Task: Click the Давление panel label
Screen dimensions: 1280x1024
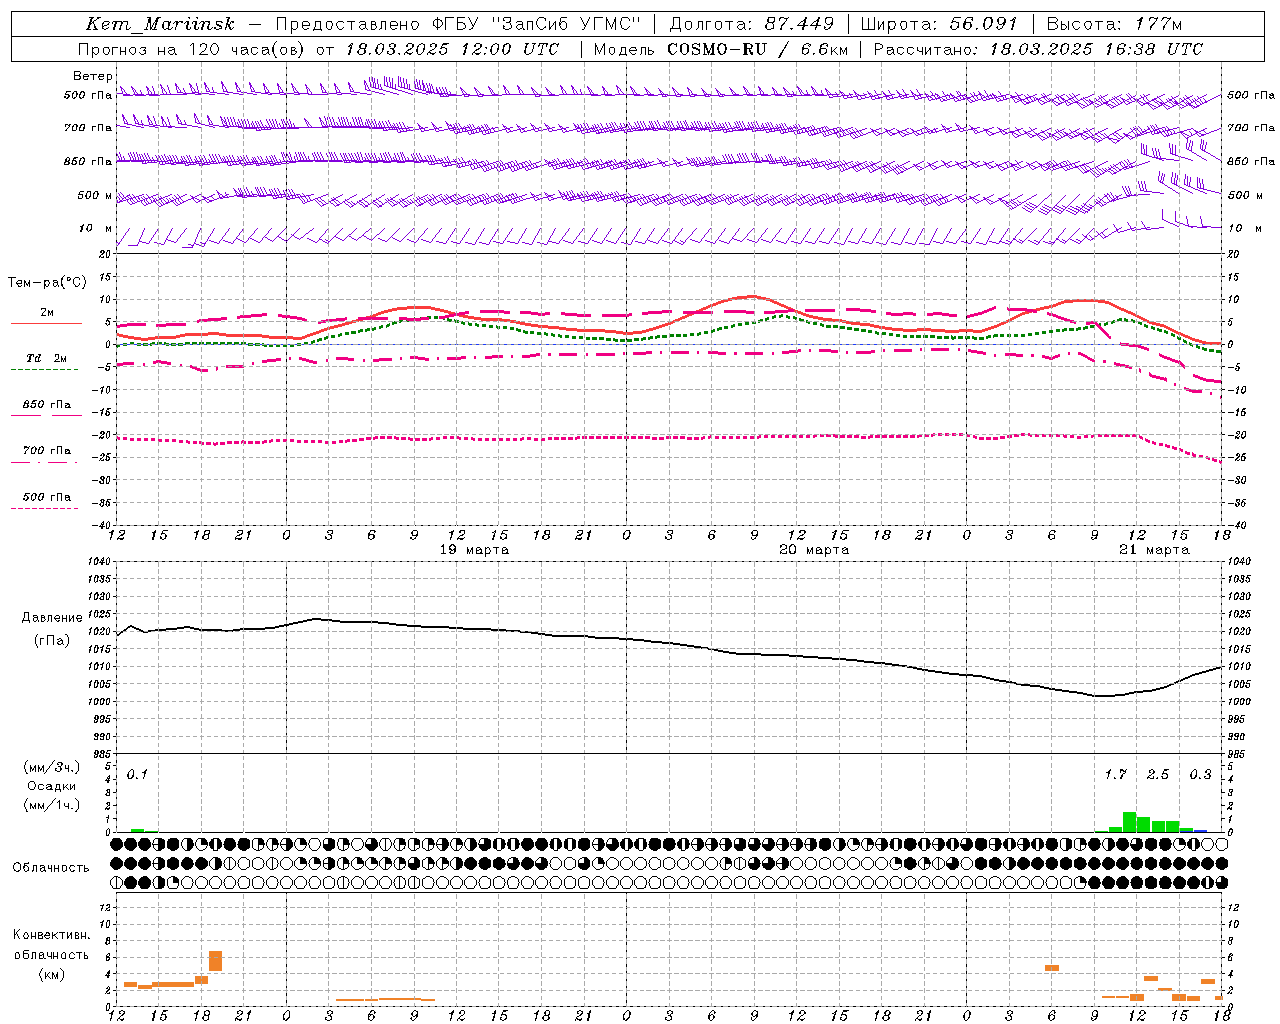Action: 52,618
